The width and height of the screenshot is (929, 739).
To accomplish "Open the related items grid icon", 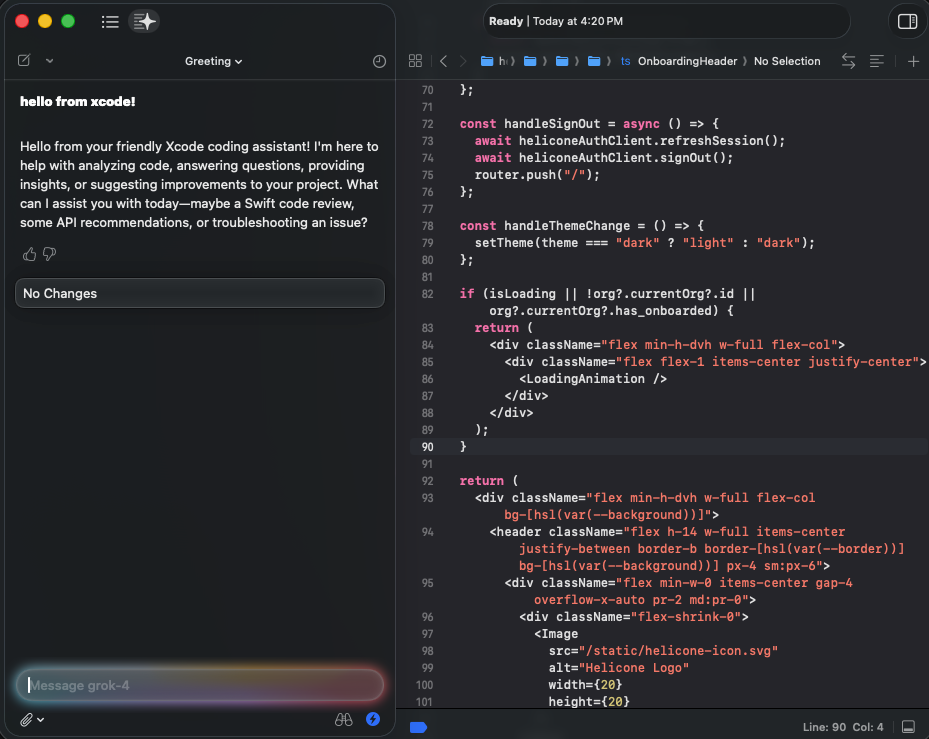I will tap(415, 60).
